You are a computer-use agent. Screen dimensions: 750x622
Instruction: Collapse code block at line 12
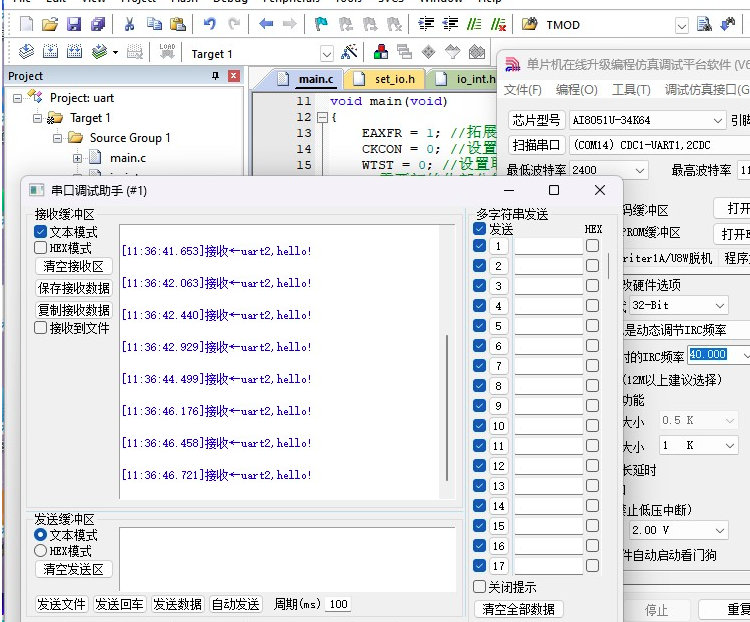click(x=323, y=117)
